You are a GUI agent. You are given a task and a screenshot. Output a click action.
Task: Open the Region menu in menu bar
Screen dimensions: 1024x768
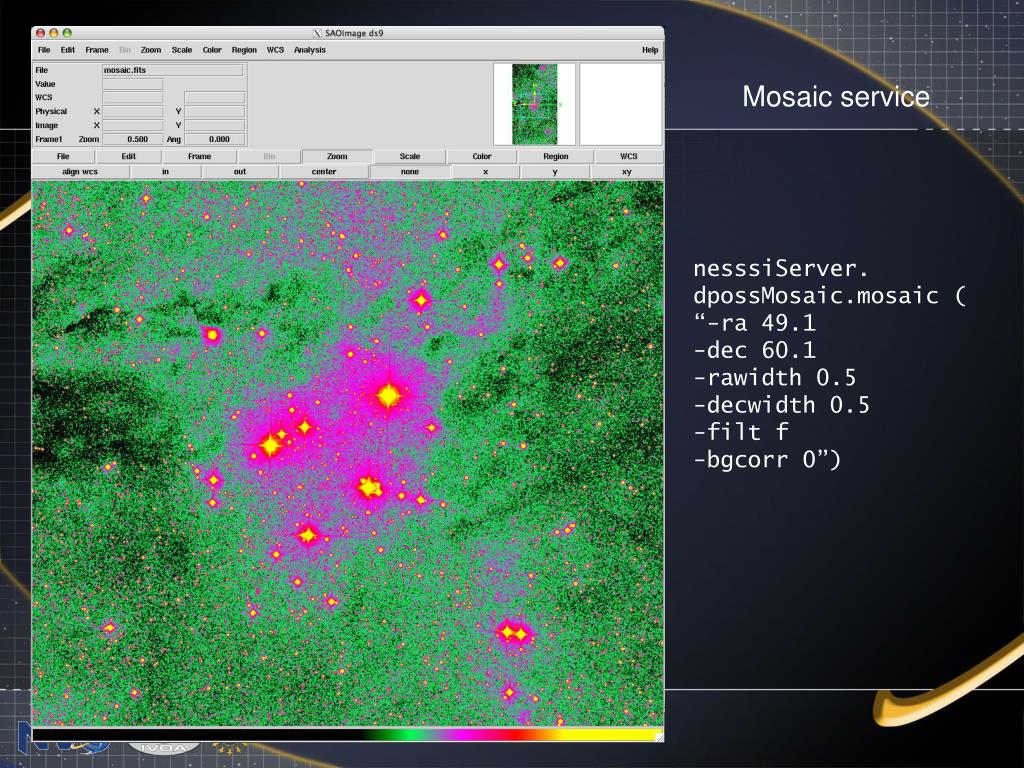pyautogui.click(x=244, y=50)
